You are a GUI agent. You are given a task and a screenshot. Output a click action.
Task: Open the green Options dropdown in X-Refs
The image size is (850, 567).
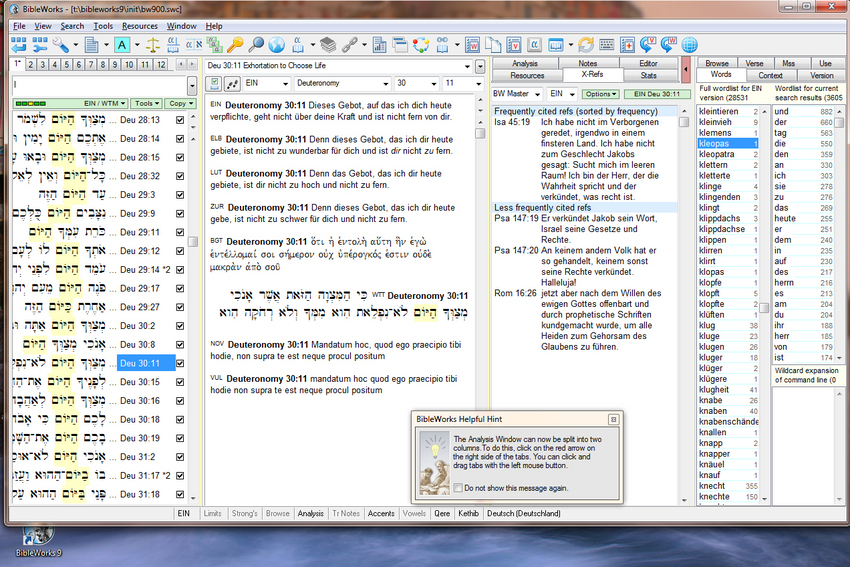pyautogui.click(x=601, y=94)
